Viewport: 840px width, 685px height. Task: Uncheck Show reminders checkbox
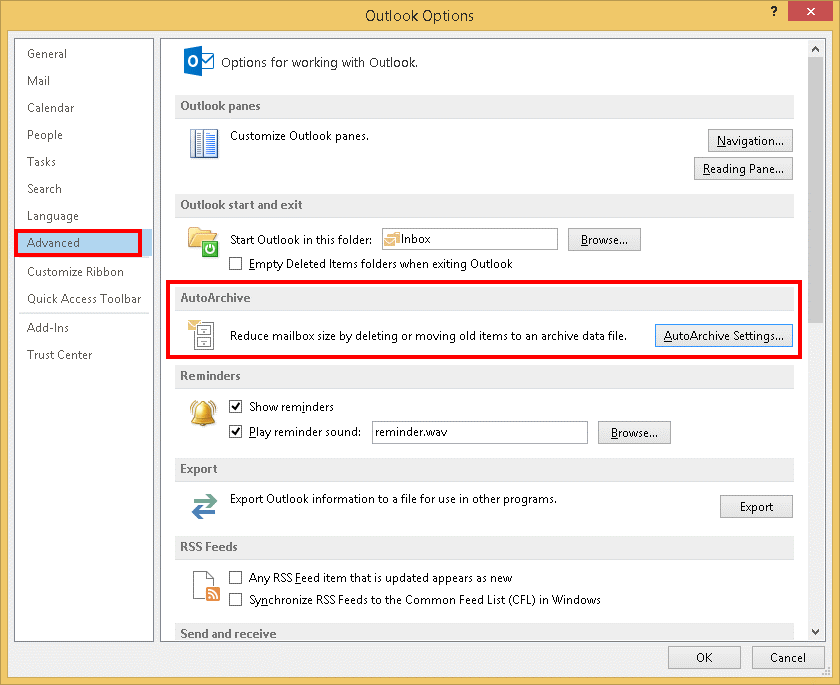pyautogui.click(x=235, y=407)
